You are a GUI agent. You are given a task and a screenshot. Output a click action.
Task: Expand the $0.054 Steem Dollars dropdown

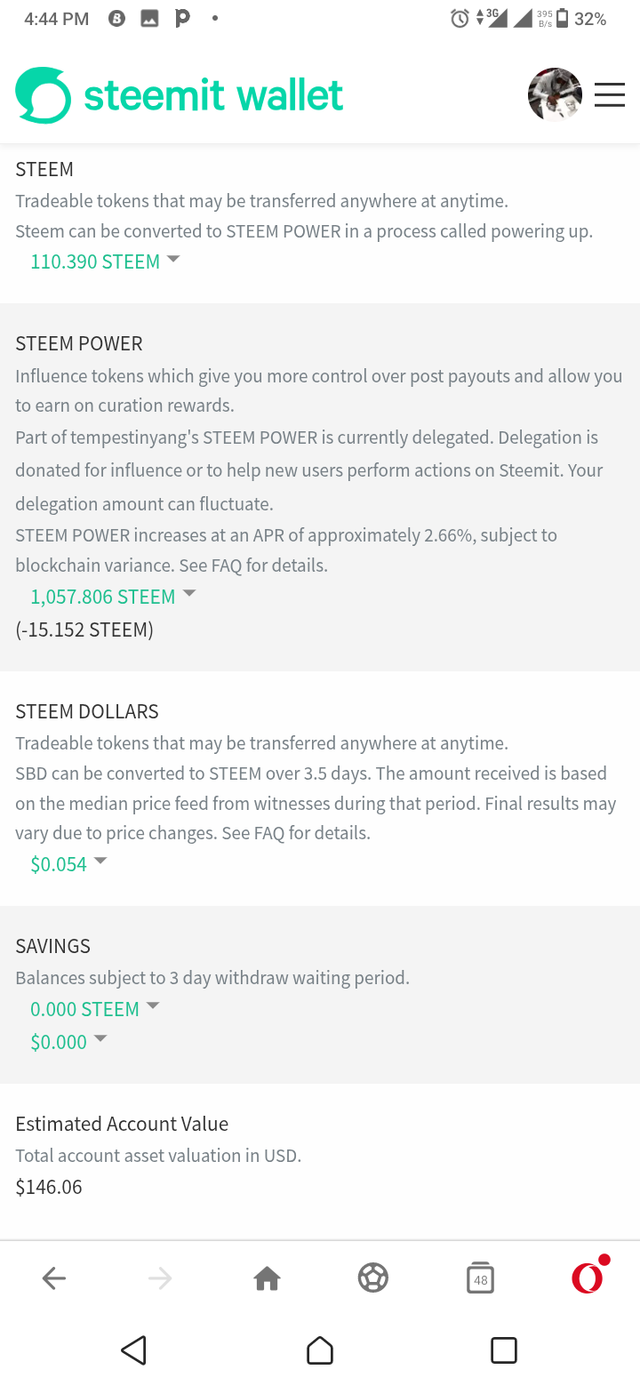tap(68, 864)
